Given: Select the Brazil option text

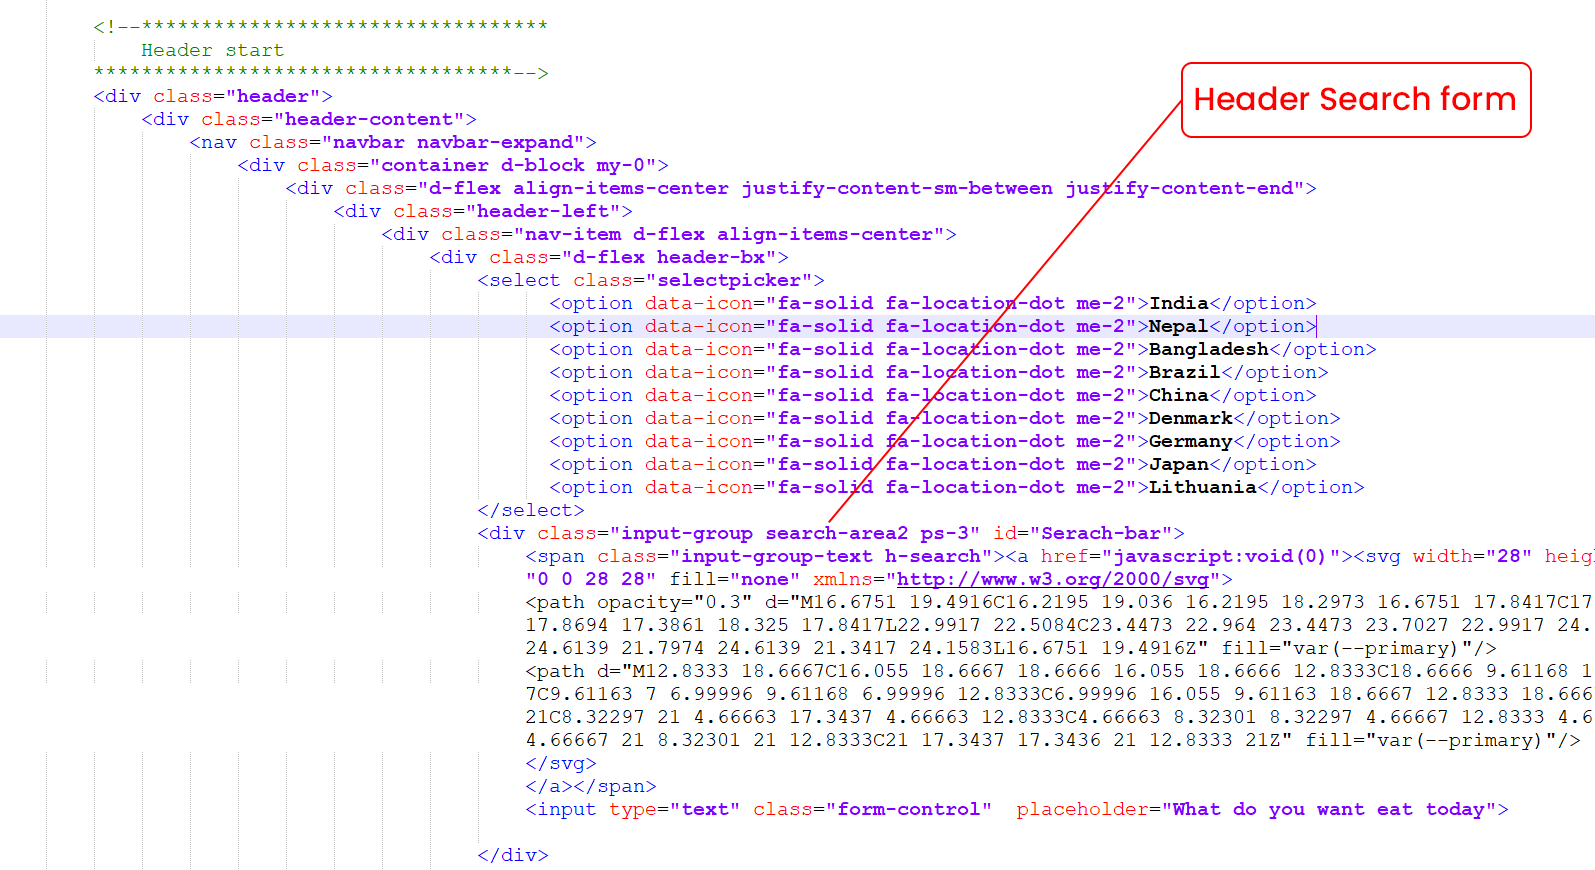Looking at the screenshot, I should tap(1184, 372).
